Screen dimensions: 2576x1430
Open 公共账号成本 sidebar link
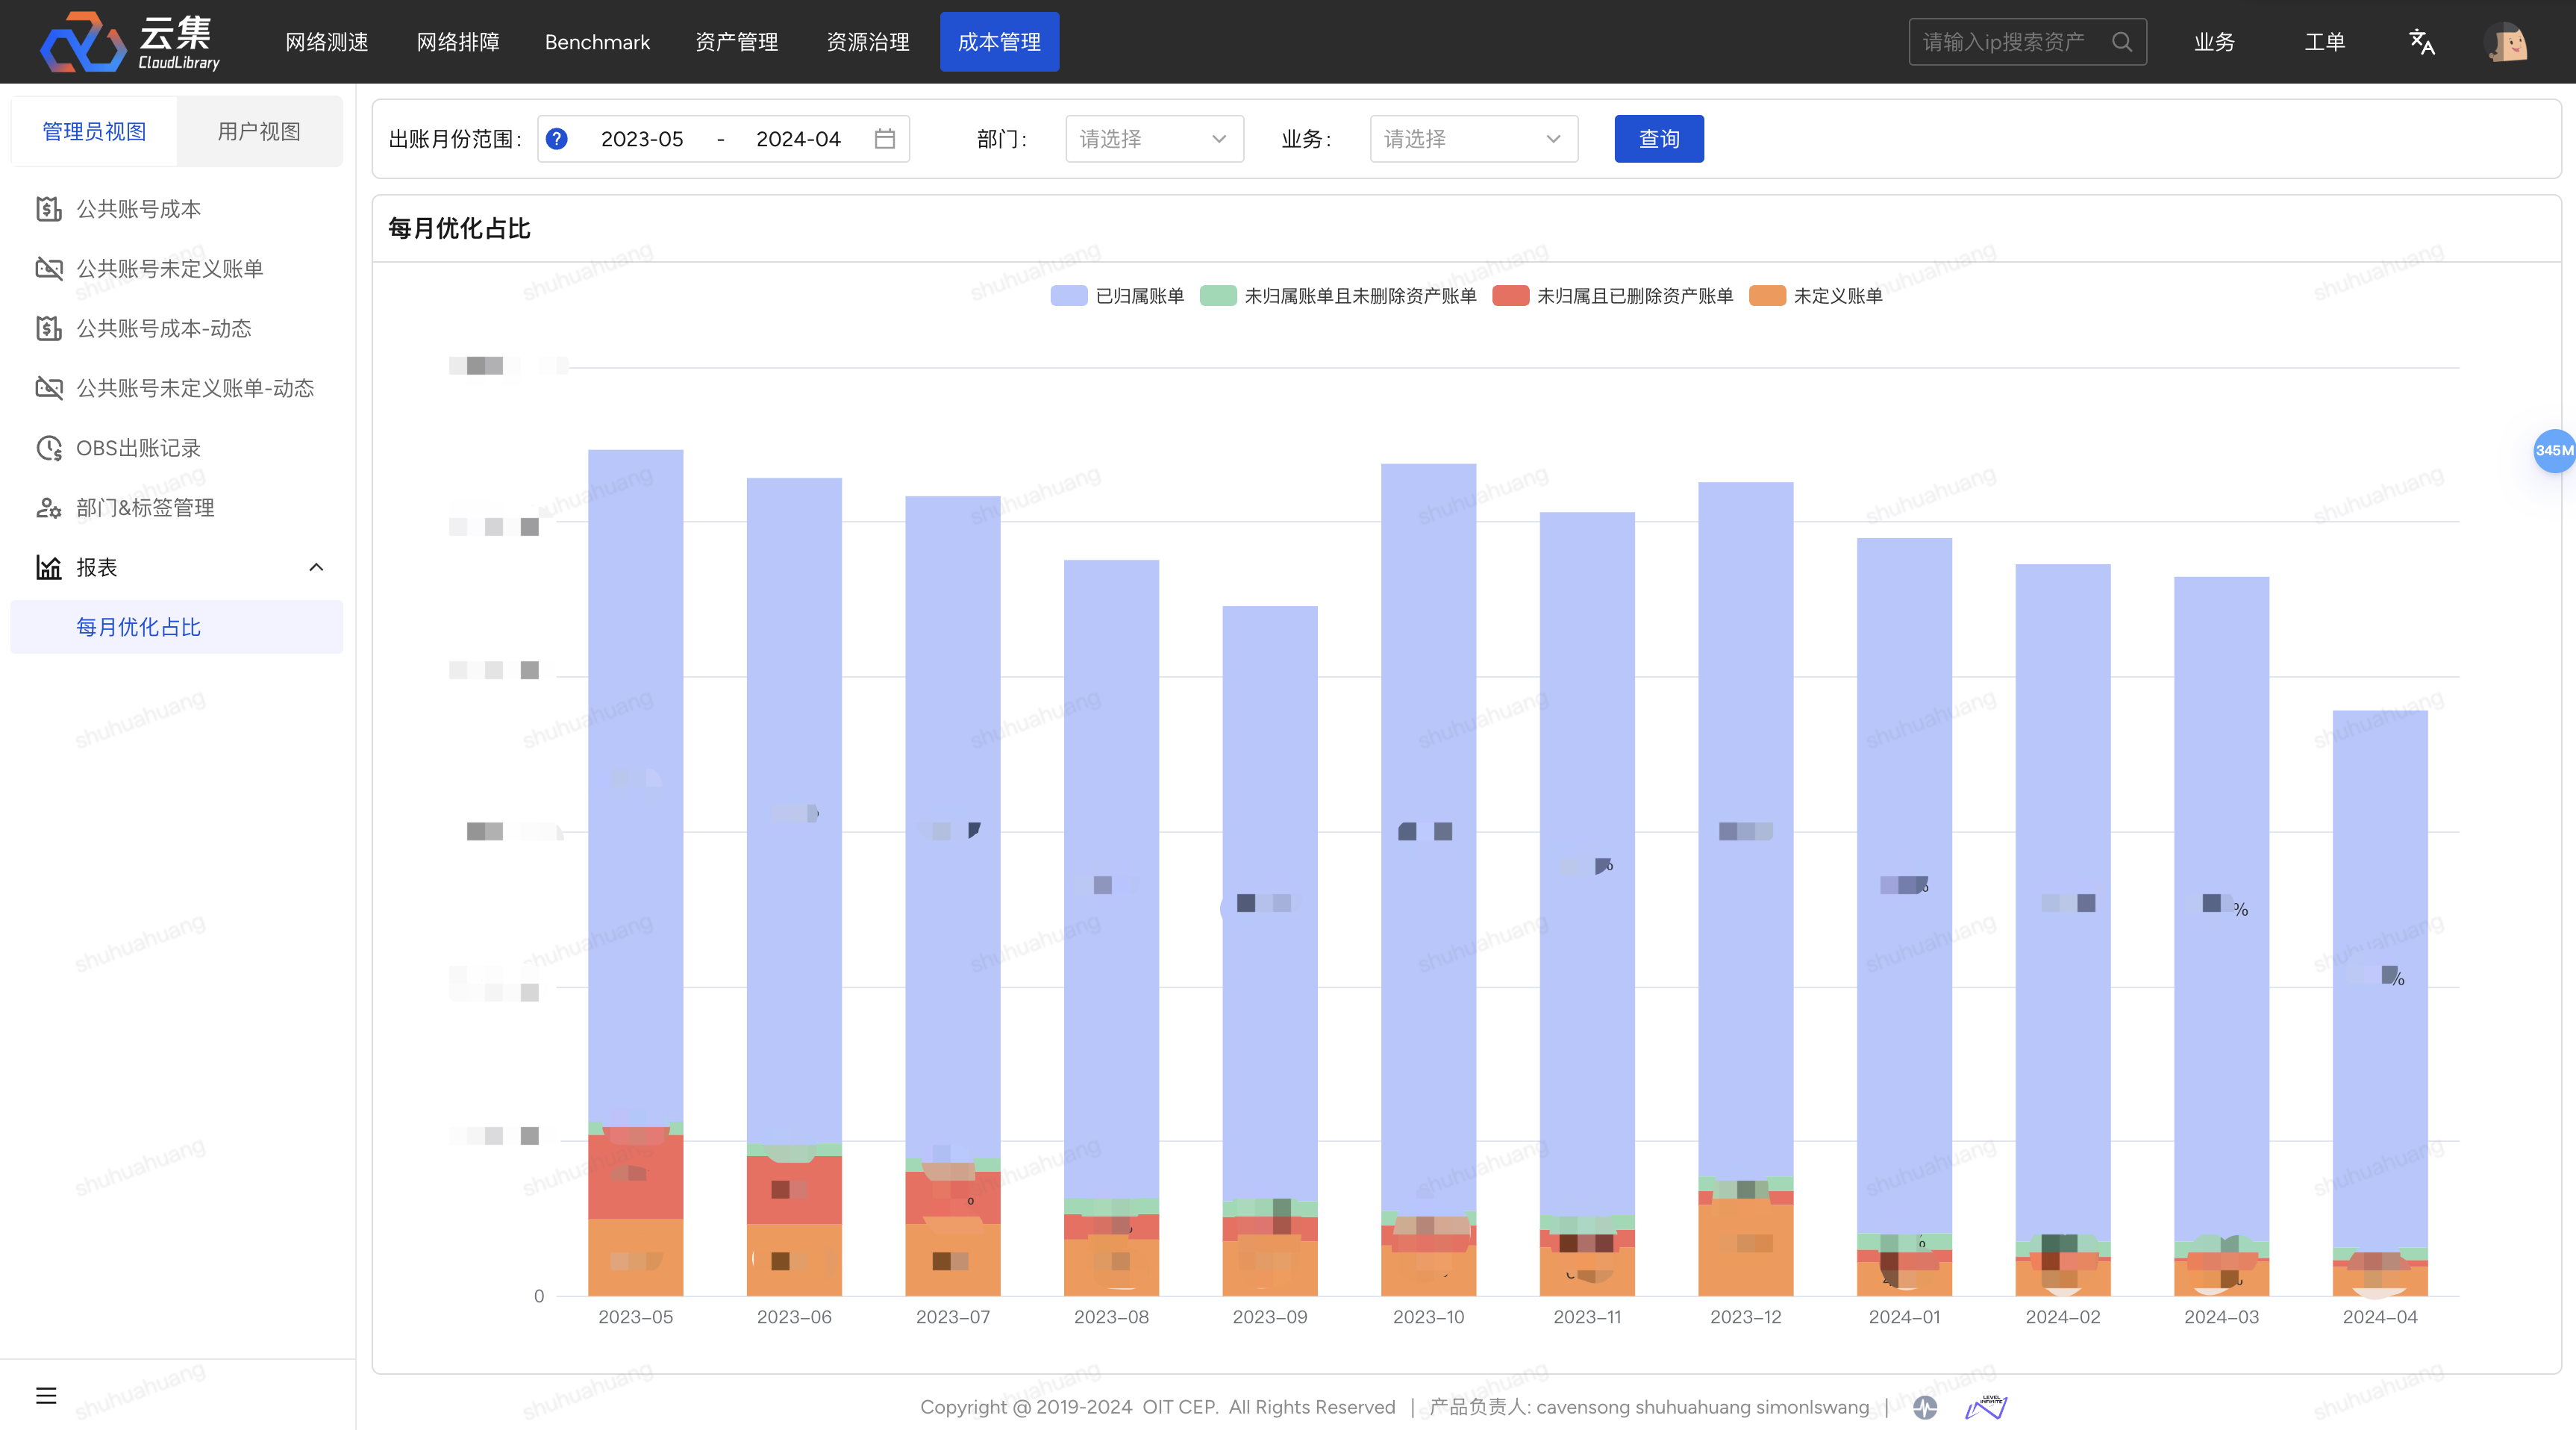pos(139,209)
